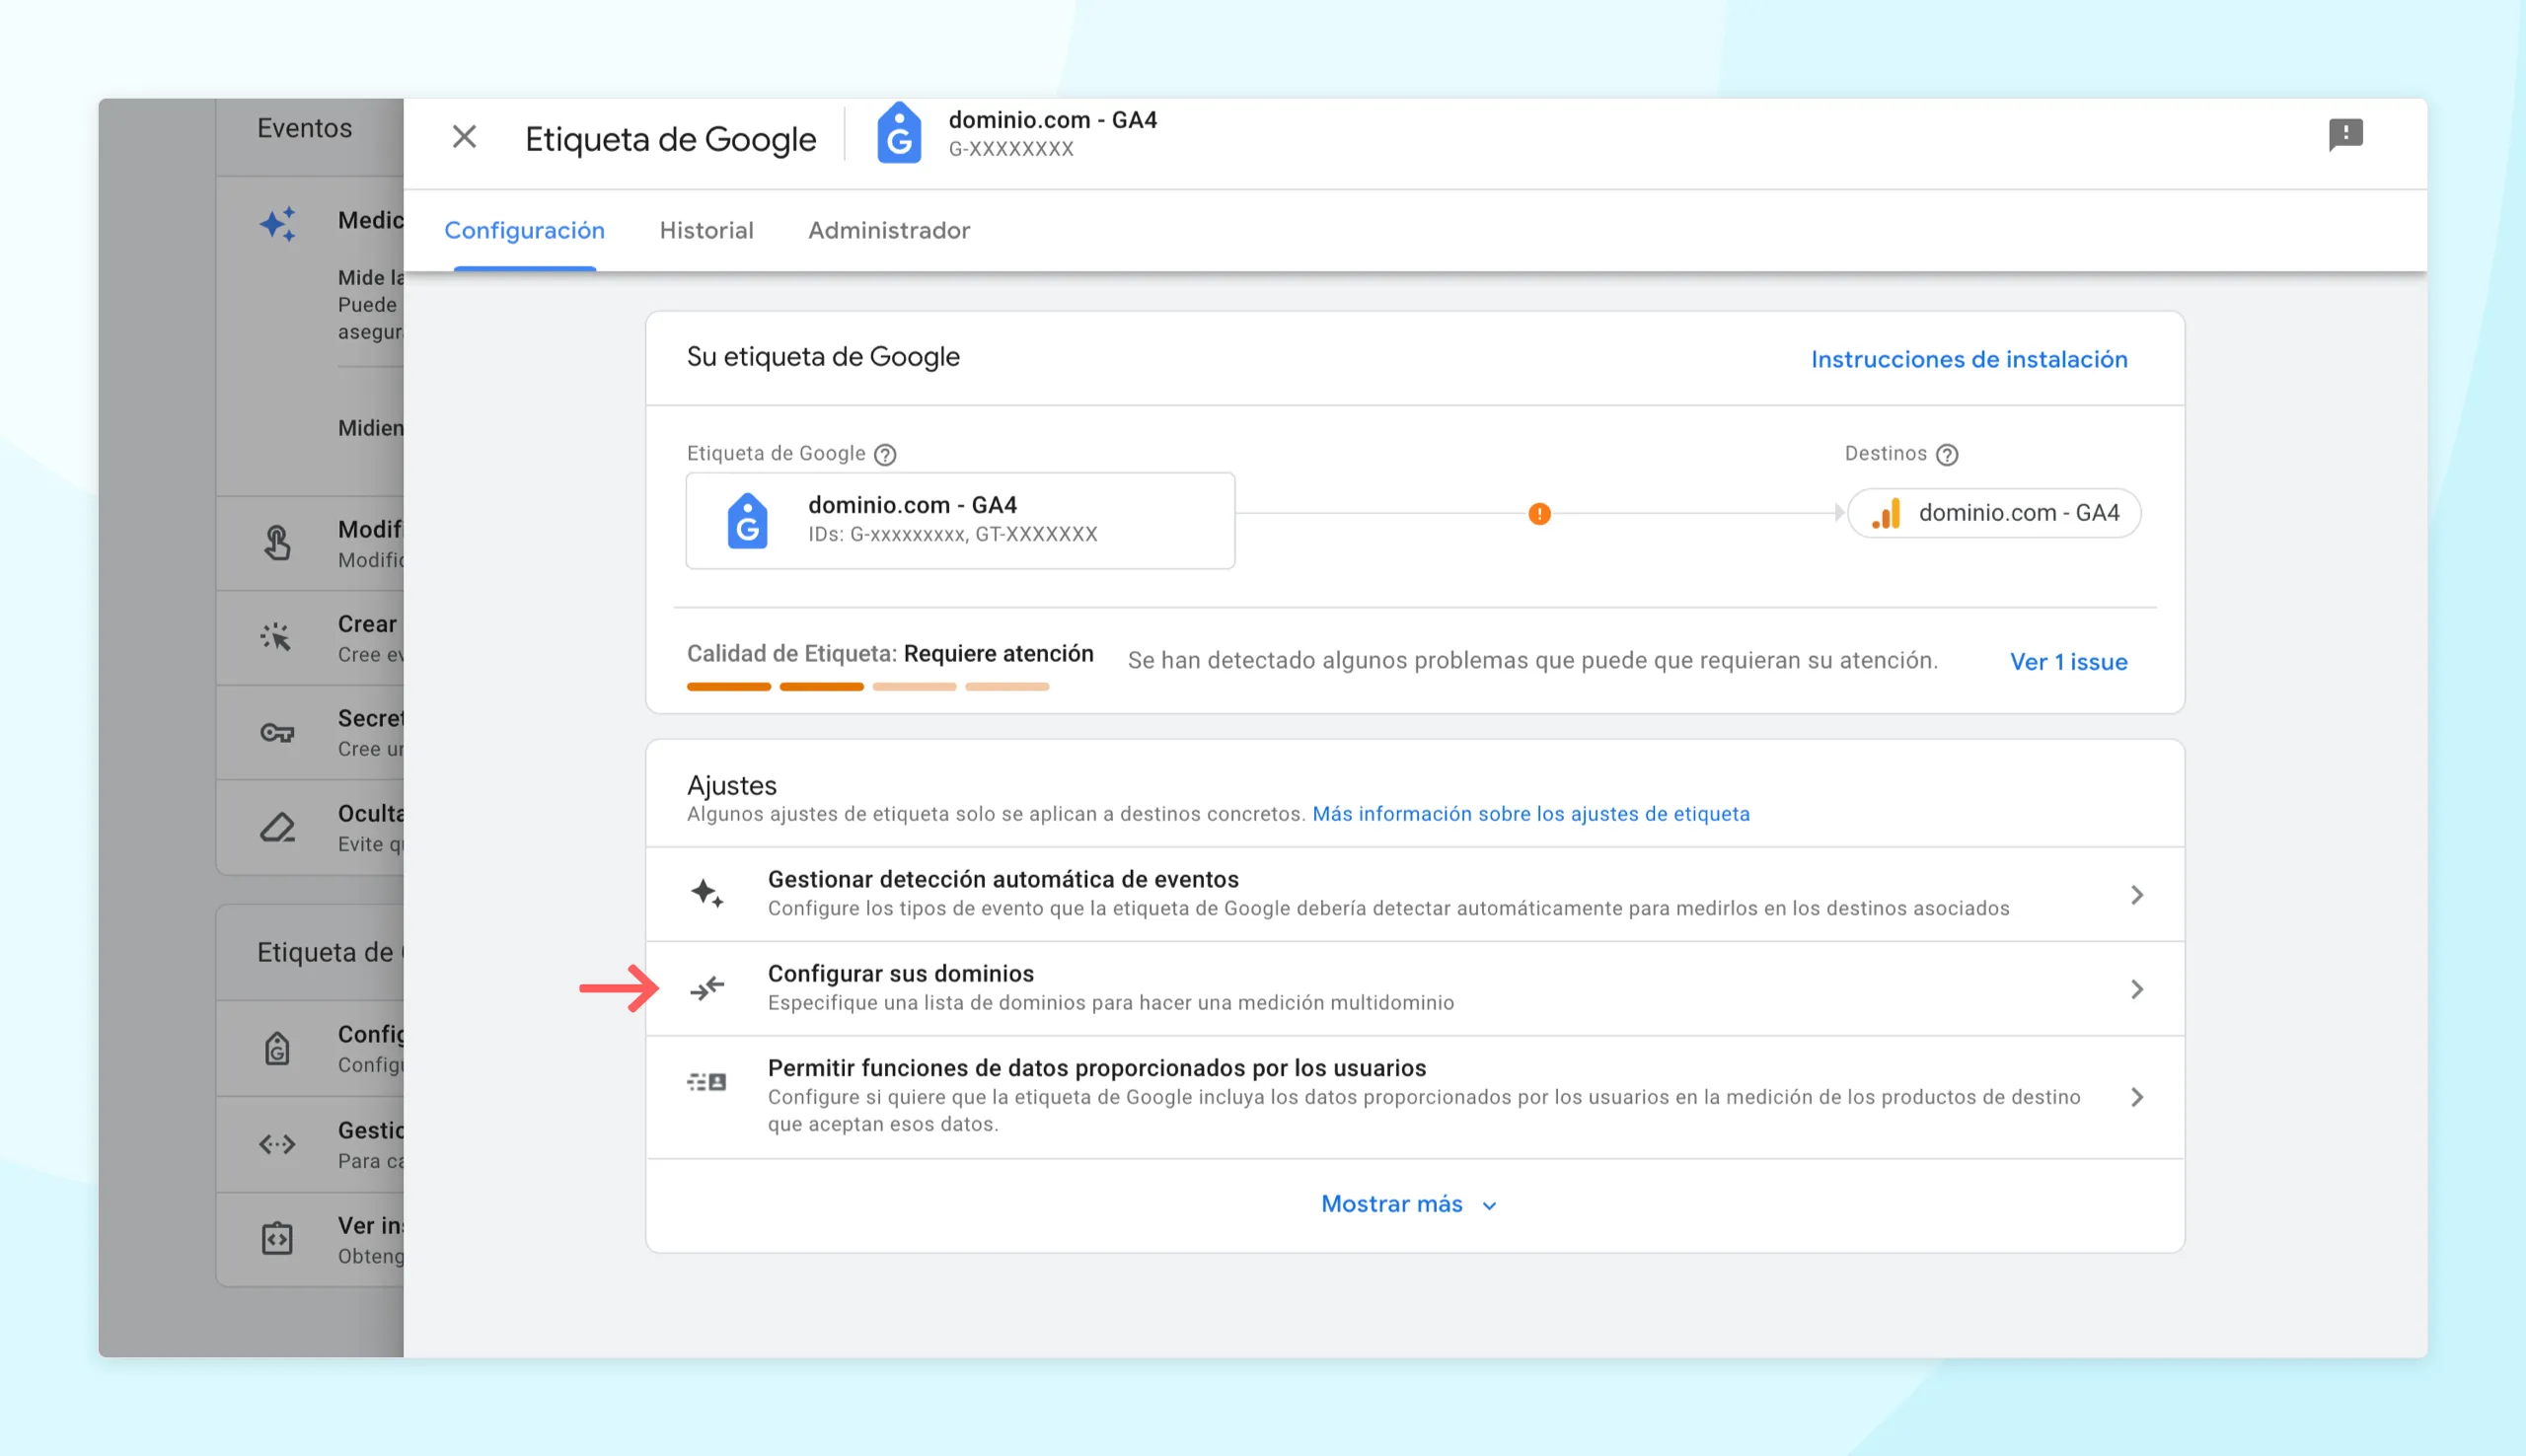Select the dominio.com - GA4 tag card
This screenshot has width=2526, height=1456.
[960, 521]
